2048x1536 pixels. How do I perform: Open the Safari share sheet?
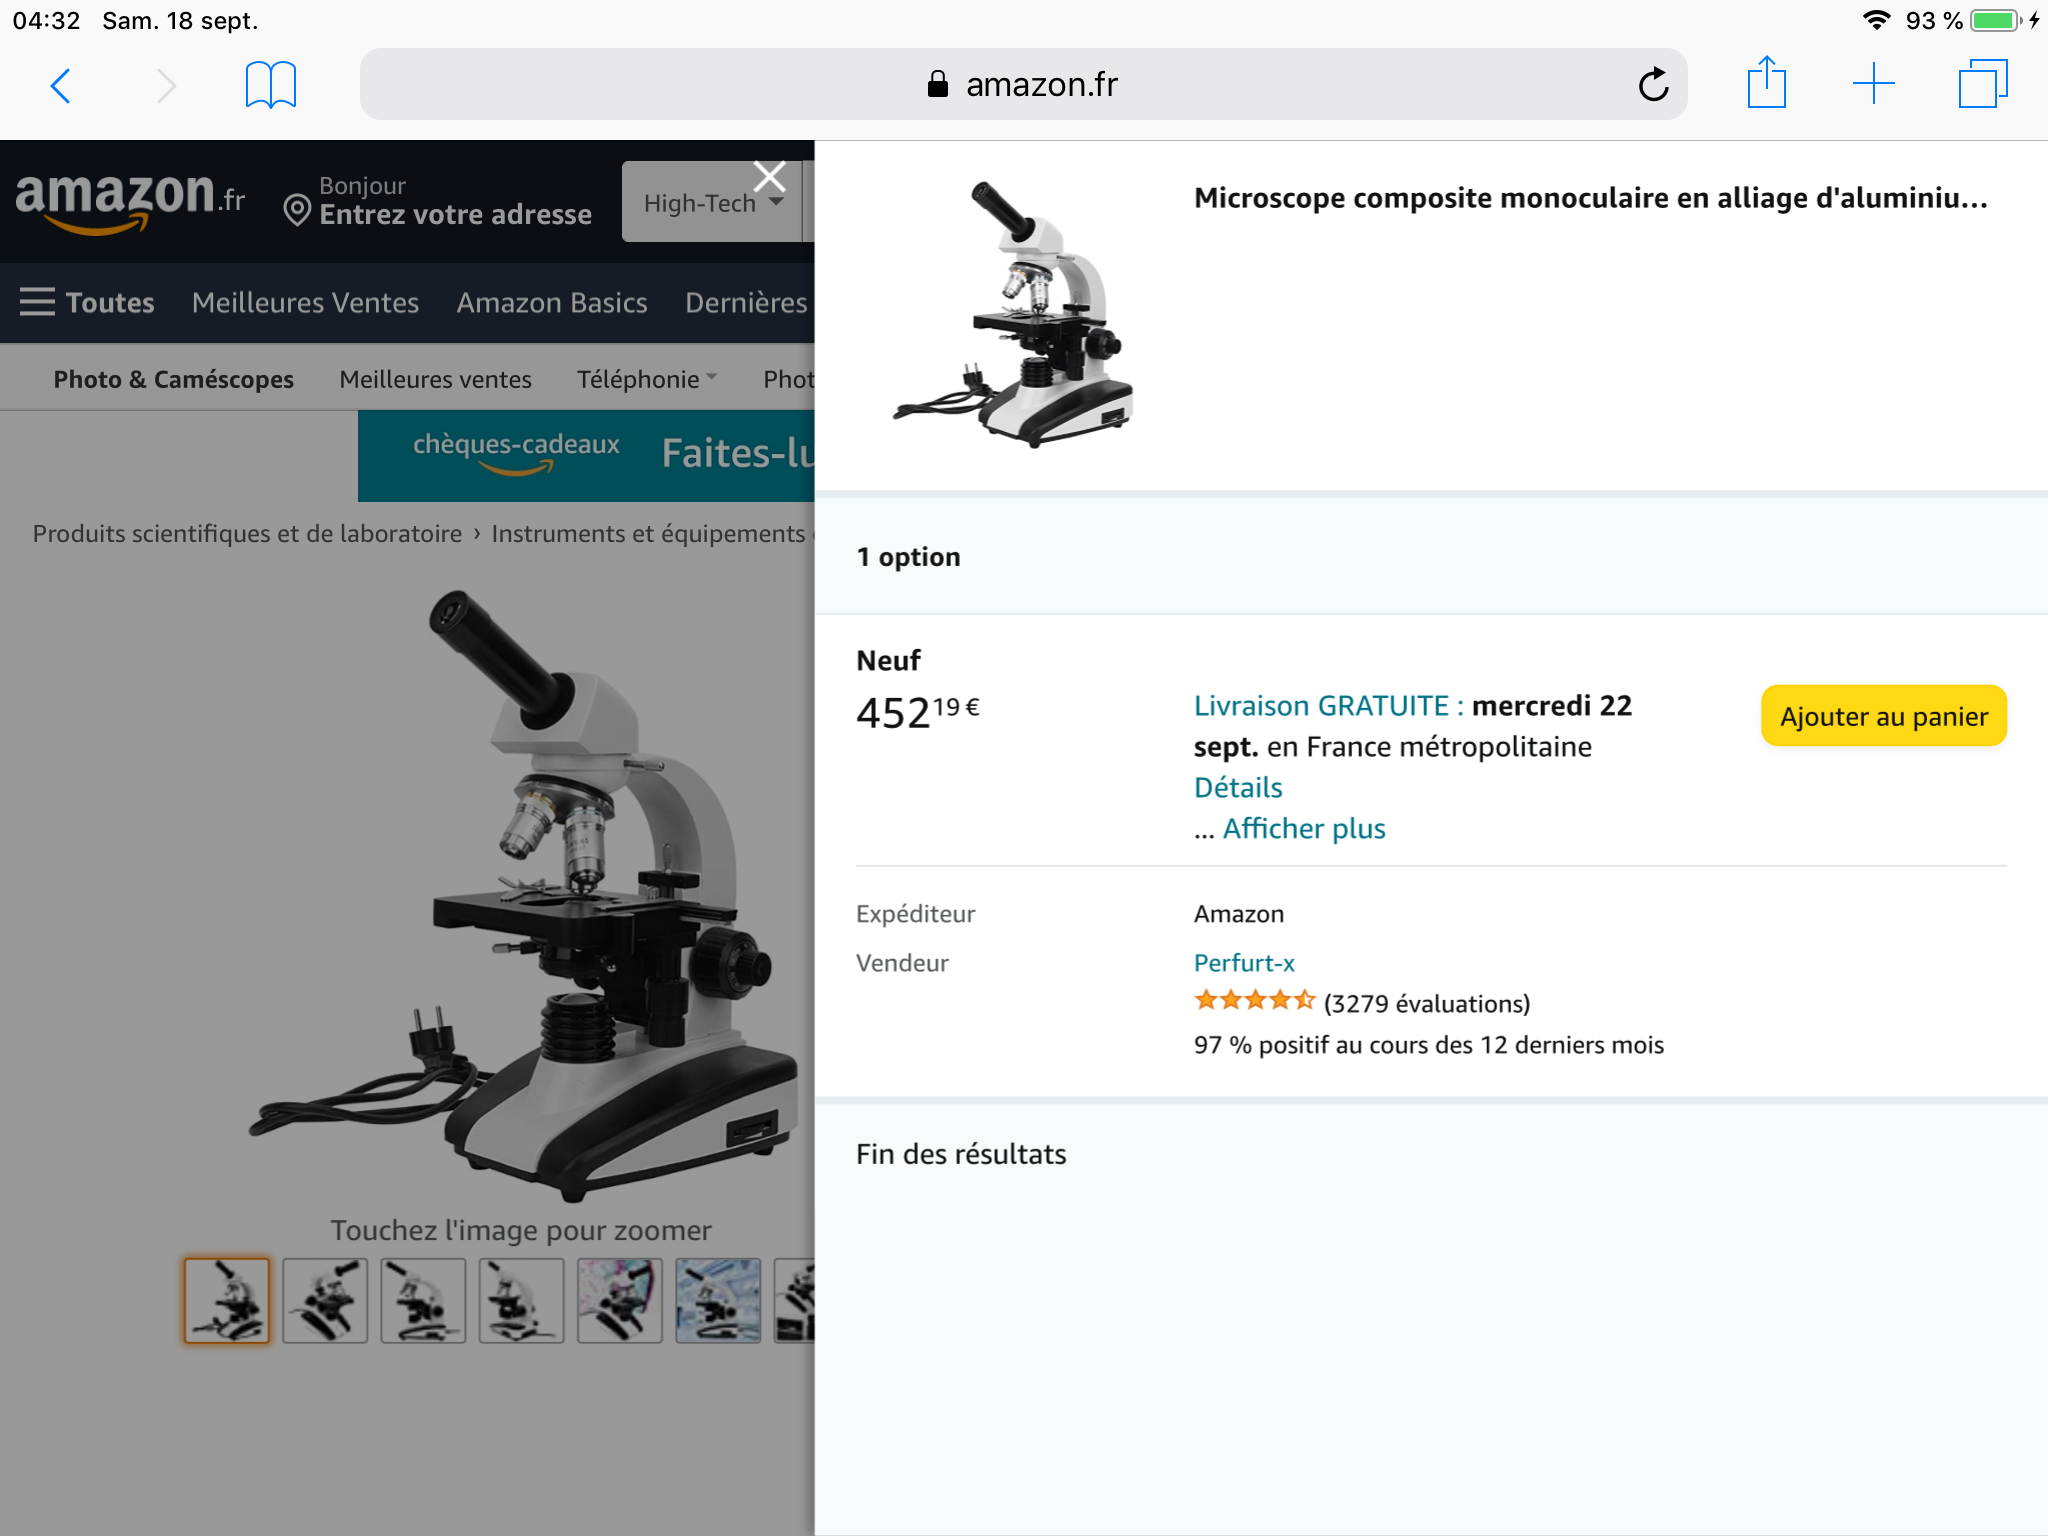[1766, 84]
